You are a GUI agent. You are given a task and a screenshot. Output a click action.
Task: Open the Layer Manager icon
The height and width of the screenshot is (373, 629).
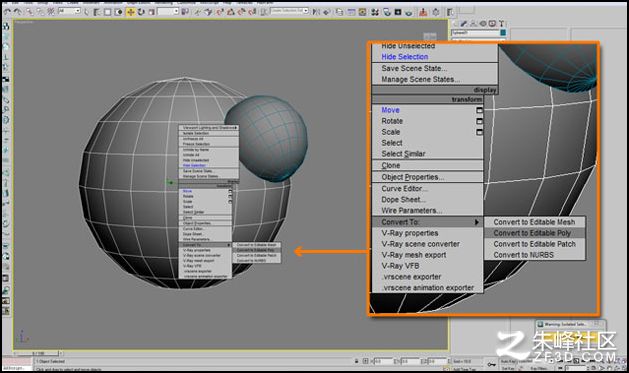339,12
